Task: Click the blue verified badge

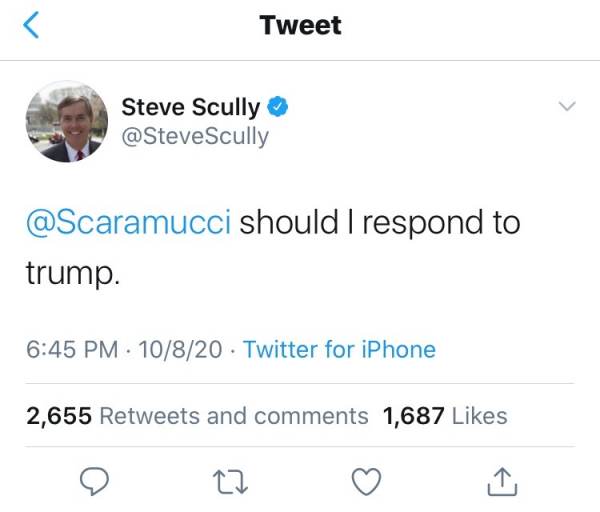Action: [x=279, y=107]
